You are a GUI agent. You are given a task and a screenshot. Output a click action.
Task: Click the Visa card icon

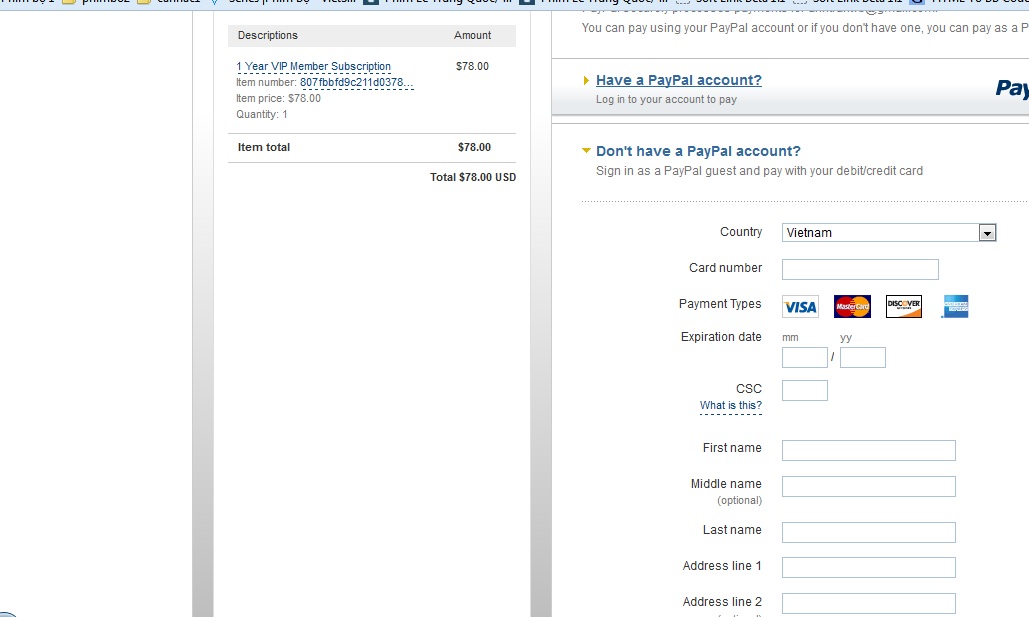(800, 307)
